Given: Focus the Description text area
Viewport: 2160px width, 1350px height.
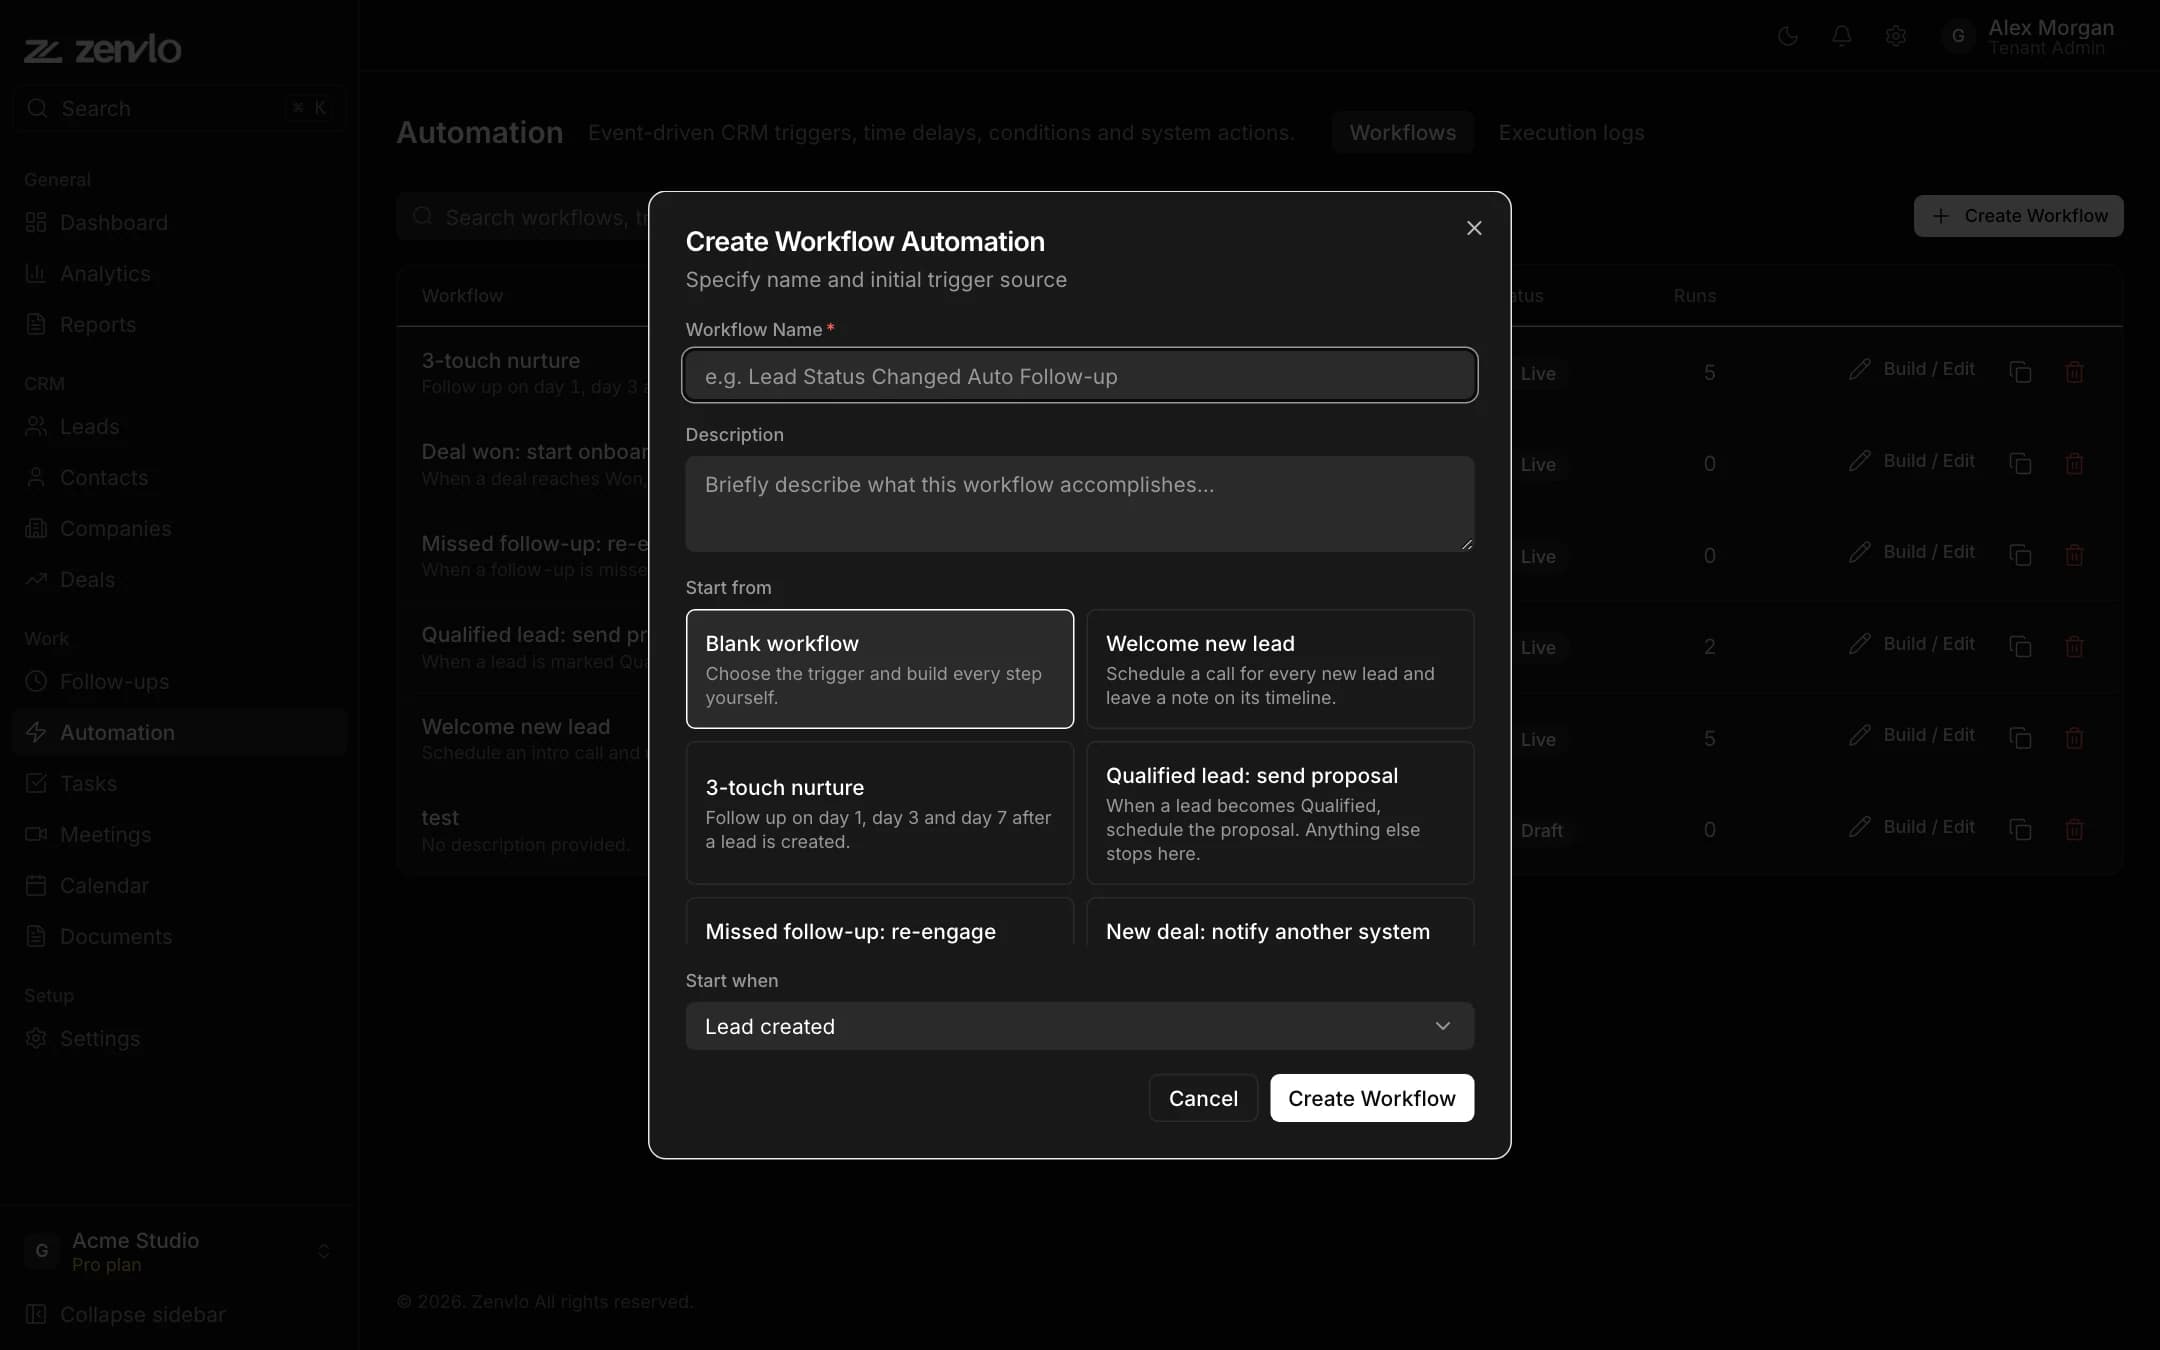Looking at the screenshot, I should point(1079,504).
